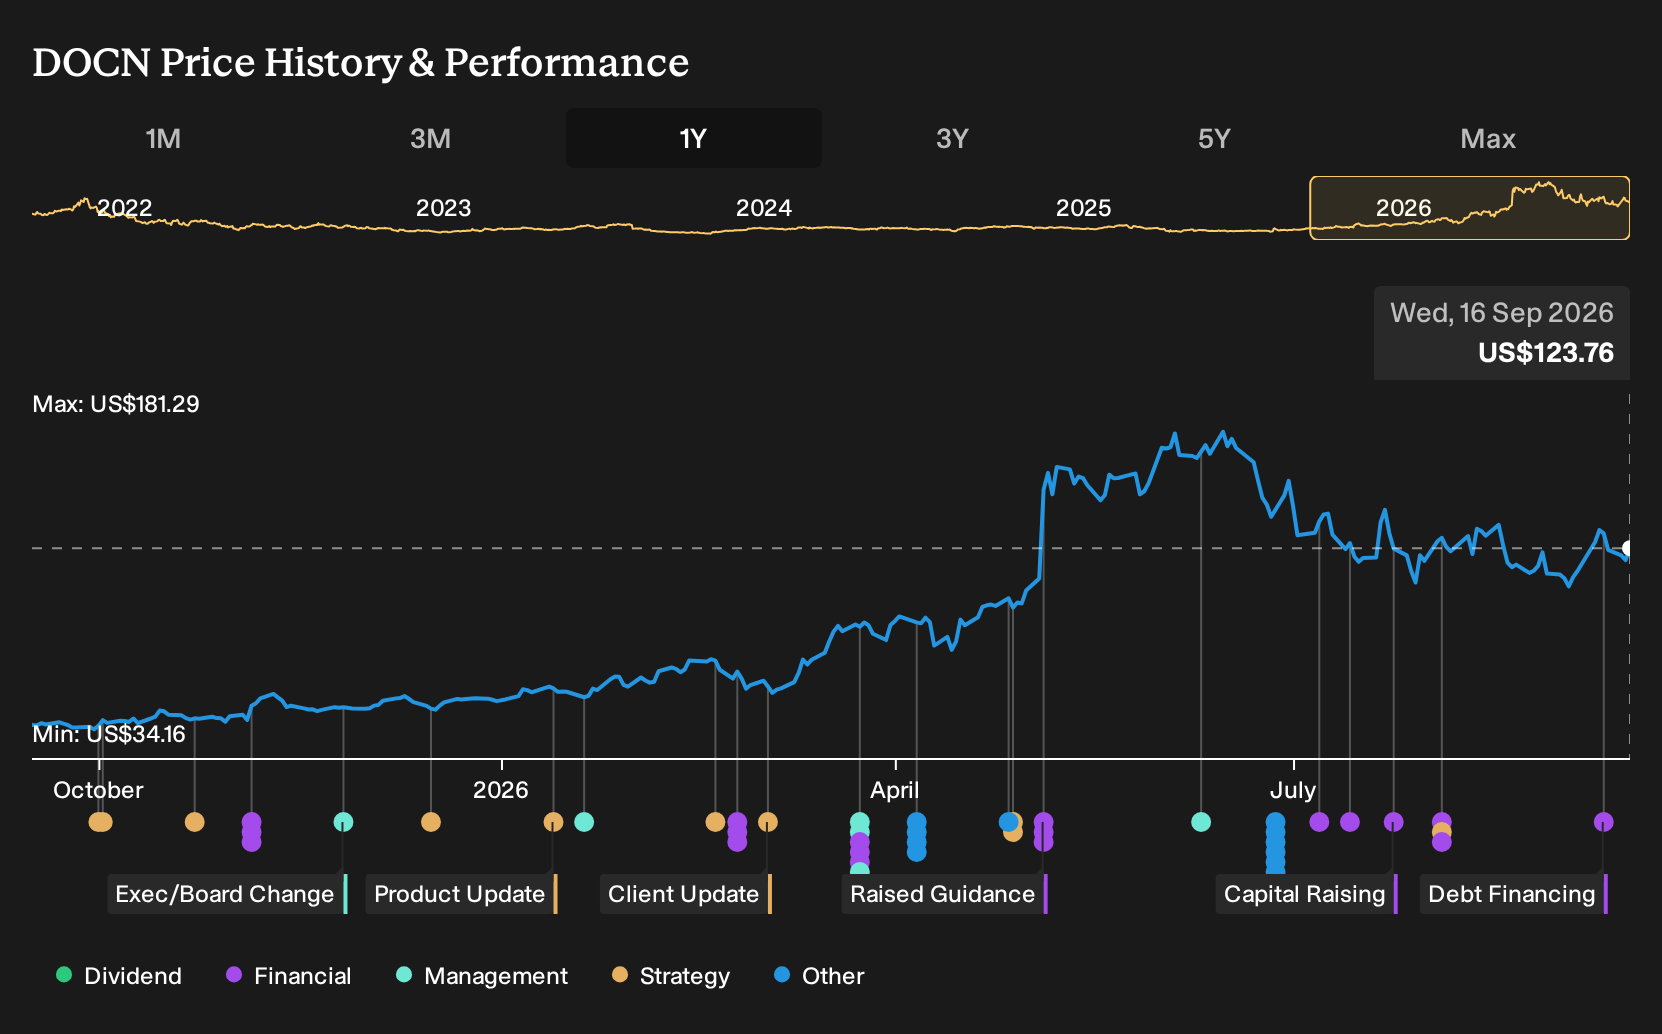Click the teal Management legend dot
Screen dimensions: 1662x1034
point(404,975)
